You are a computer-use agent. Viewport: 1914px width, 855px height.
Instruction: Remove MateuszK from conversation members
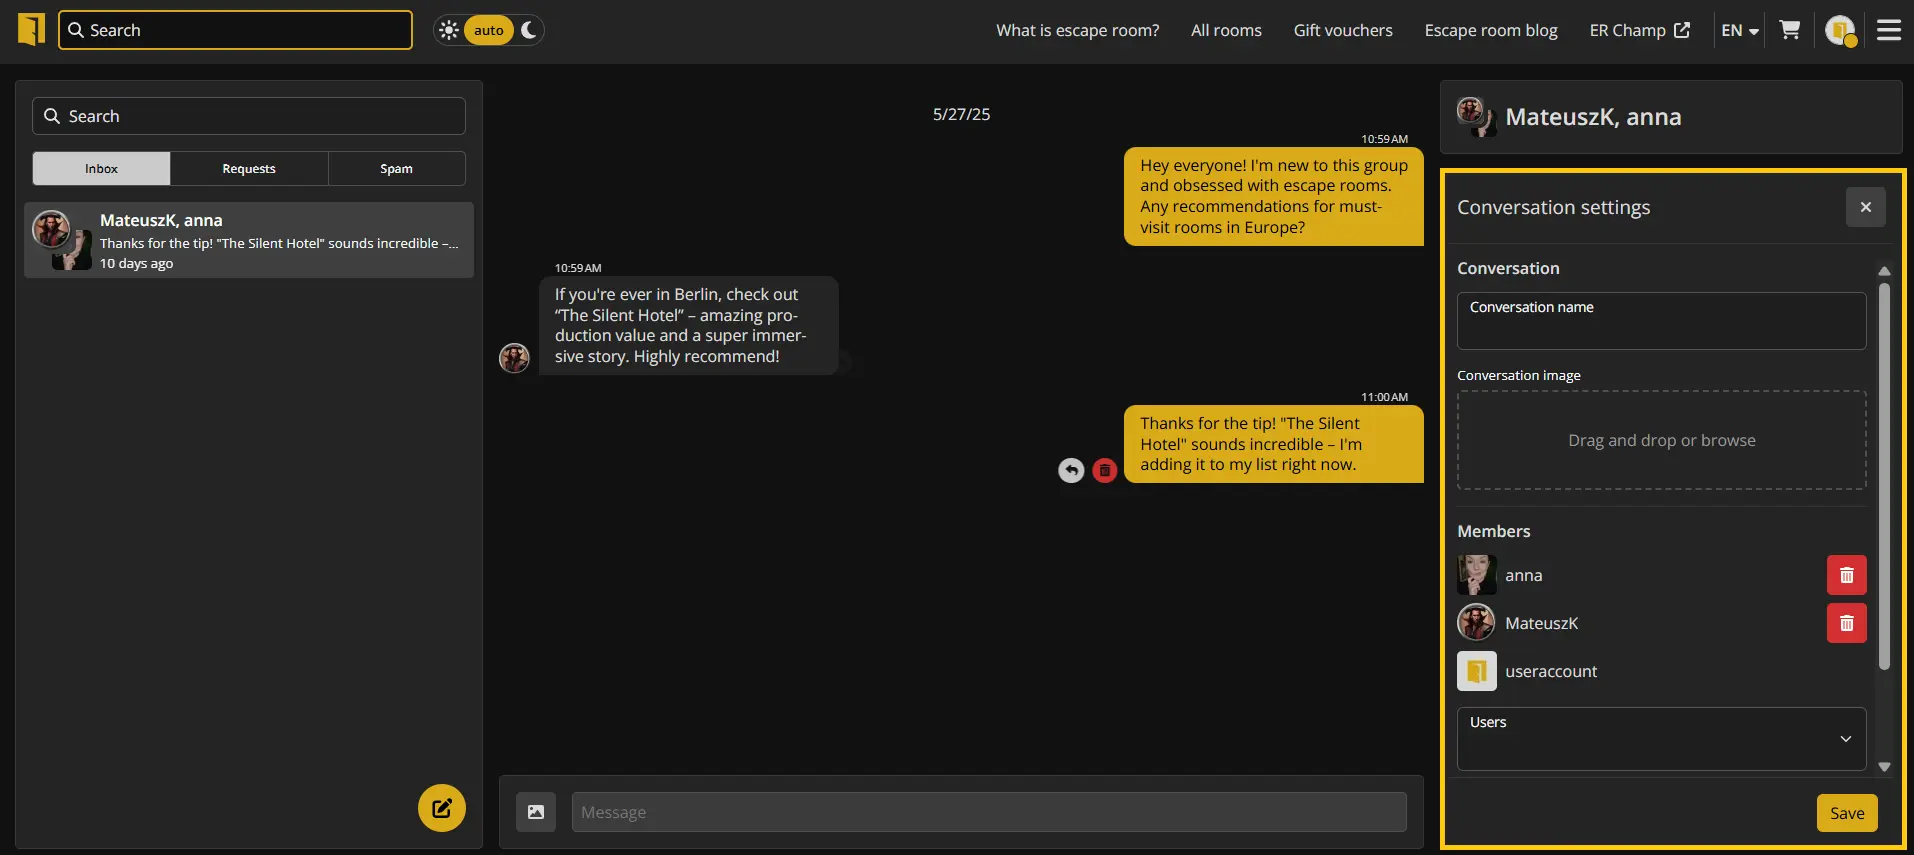click(x=1846, y=623)
